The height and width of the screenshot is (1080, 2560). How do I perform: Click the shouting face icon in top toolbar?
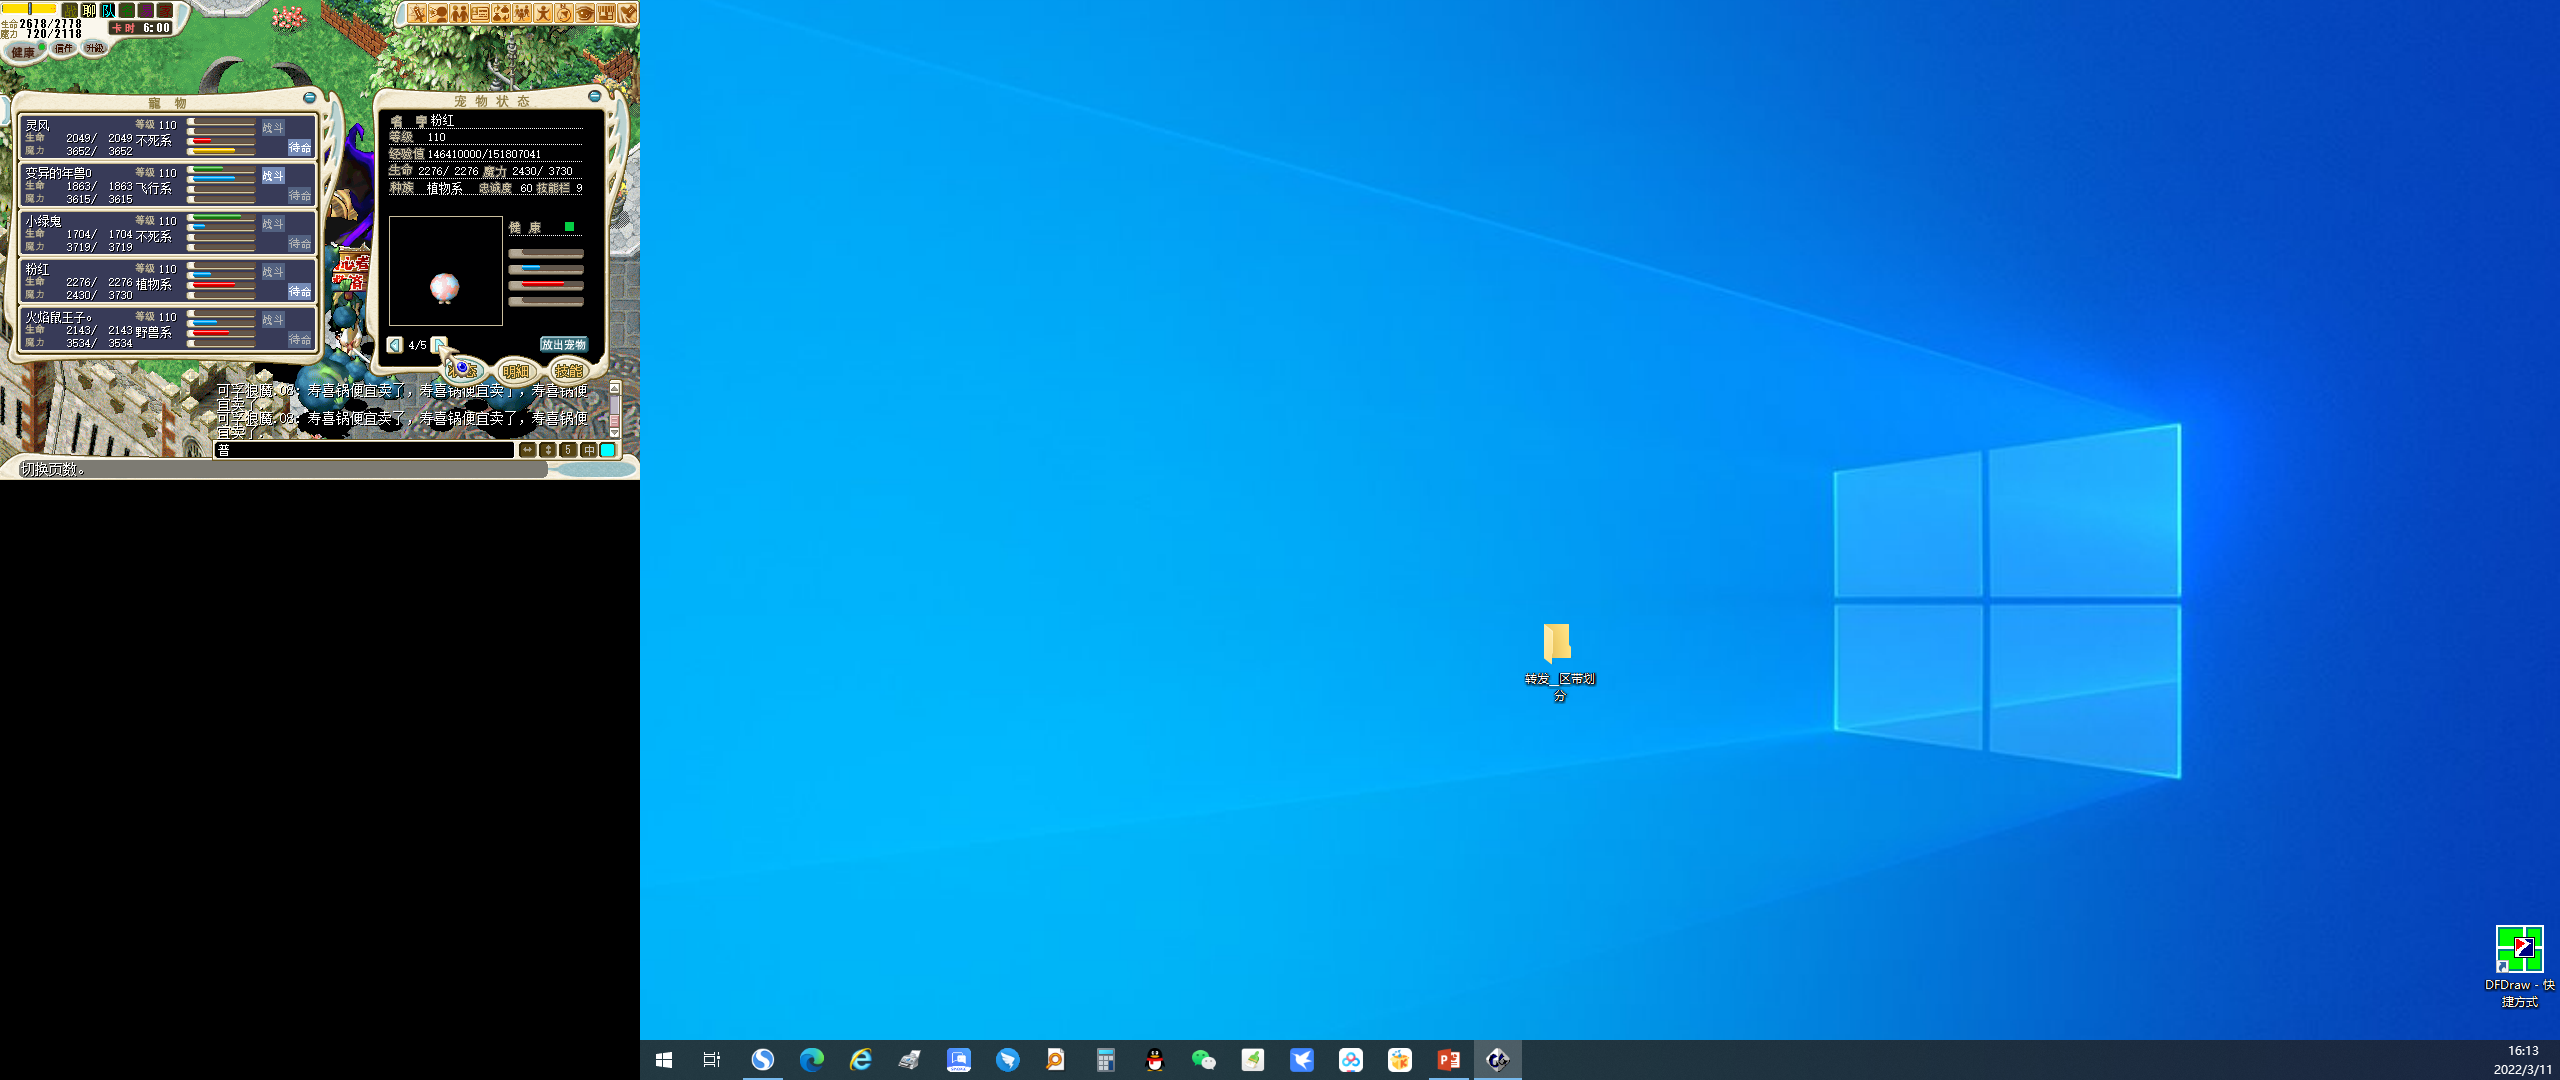point(438,13)
